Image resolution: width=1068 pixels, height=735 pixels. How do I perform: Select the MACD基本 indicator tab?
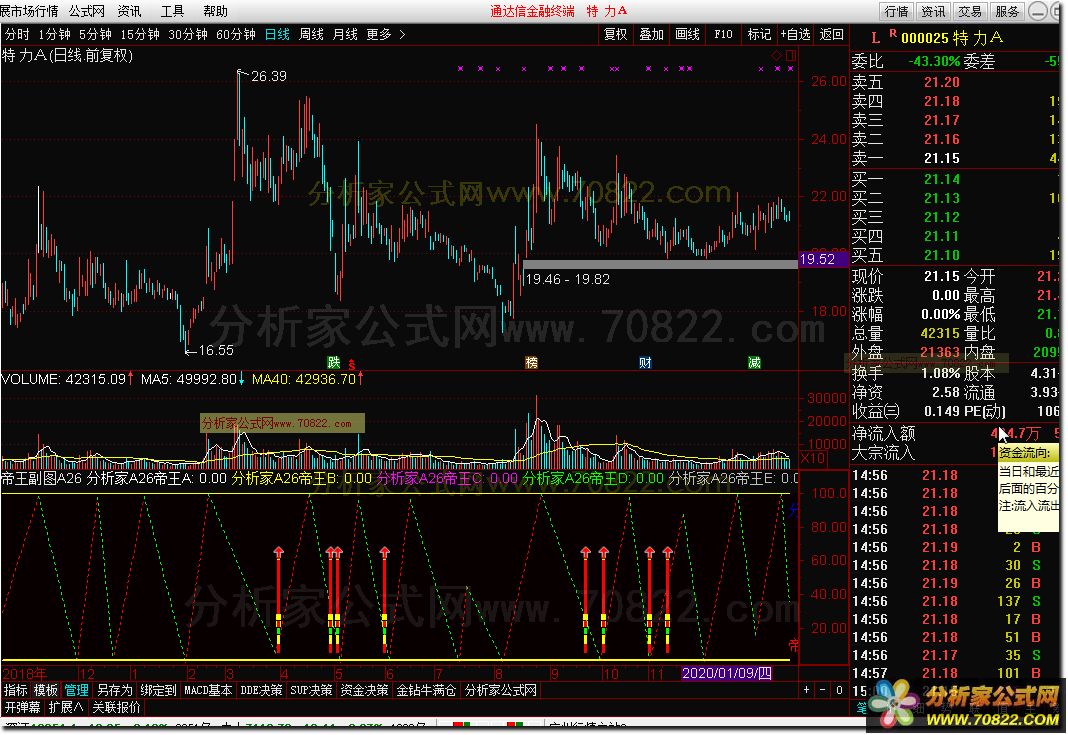(x=208, y=690)
